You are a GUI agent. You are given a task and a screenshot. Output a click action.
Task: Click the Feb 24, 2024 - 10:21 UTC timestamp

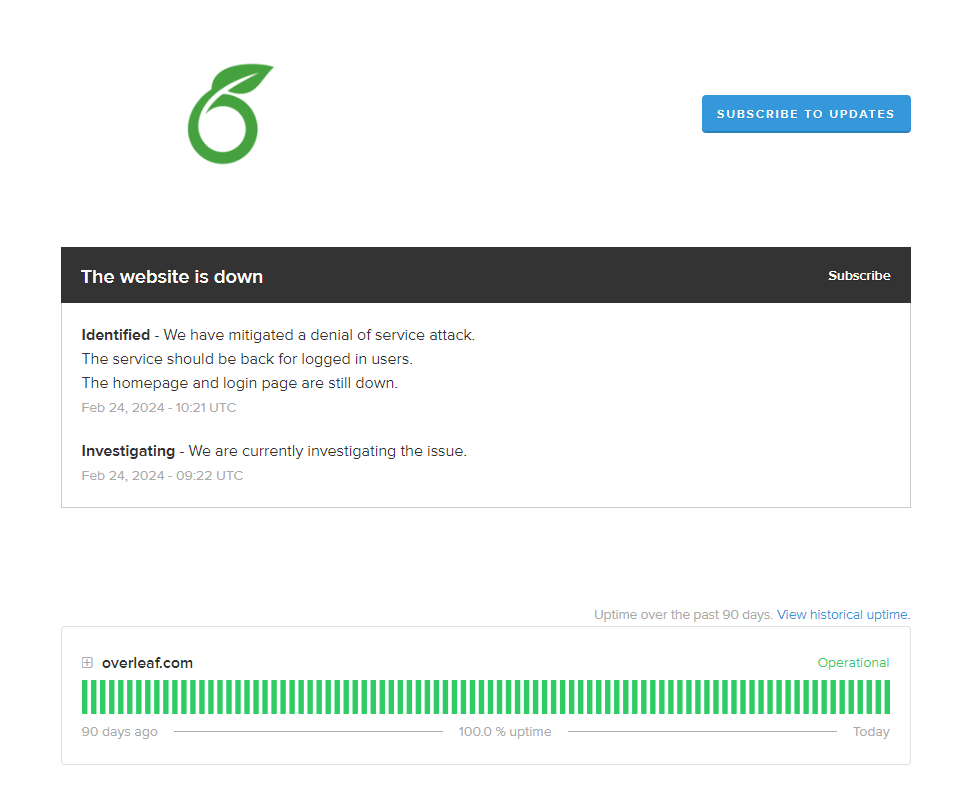coord(158,408)
